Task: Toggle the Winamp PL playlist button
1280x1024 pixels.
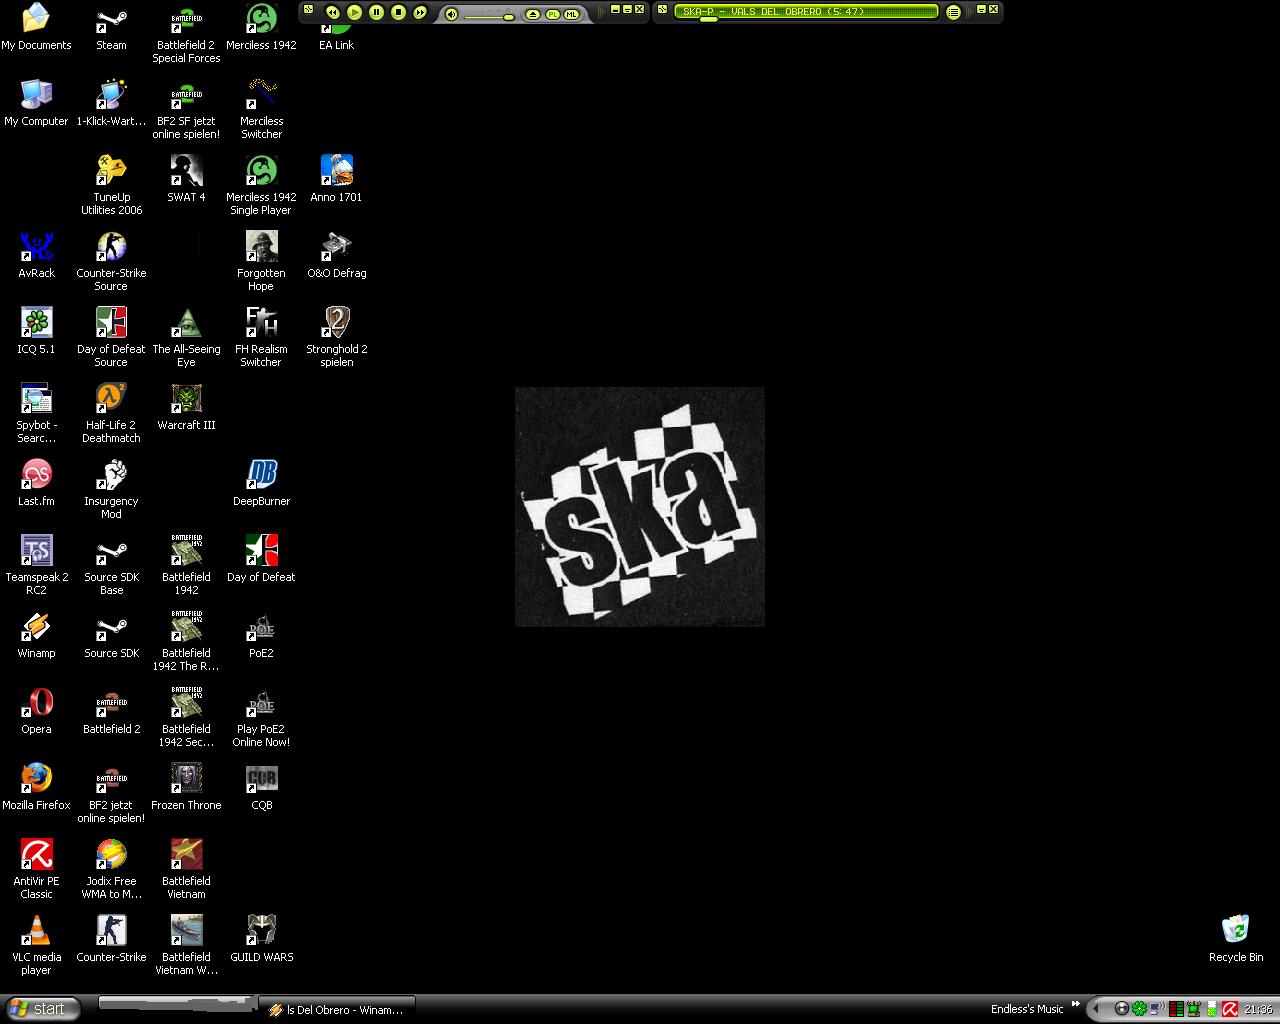Action: pyautogui.click(x=552, y=14)
